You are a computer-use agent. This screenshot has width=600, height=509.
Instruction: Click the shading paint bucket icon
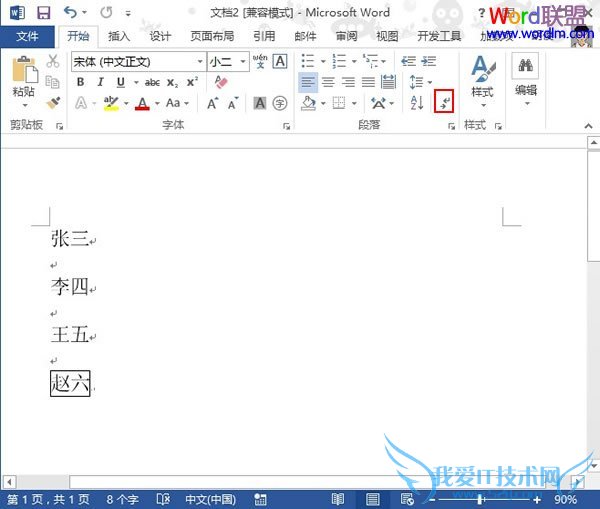(309, 103)
